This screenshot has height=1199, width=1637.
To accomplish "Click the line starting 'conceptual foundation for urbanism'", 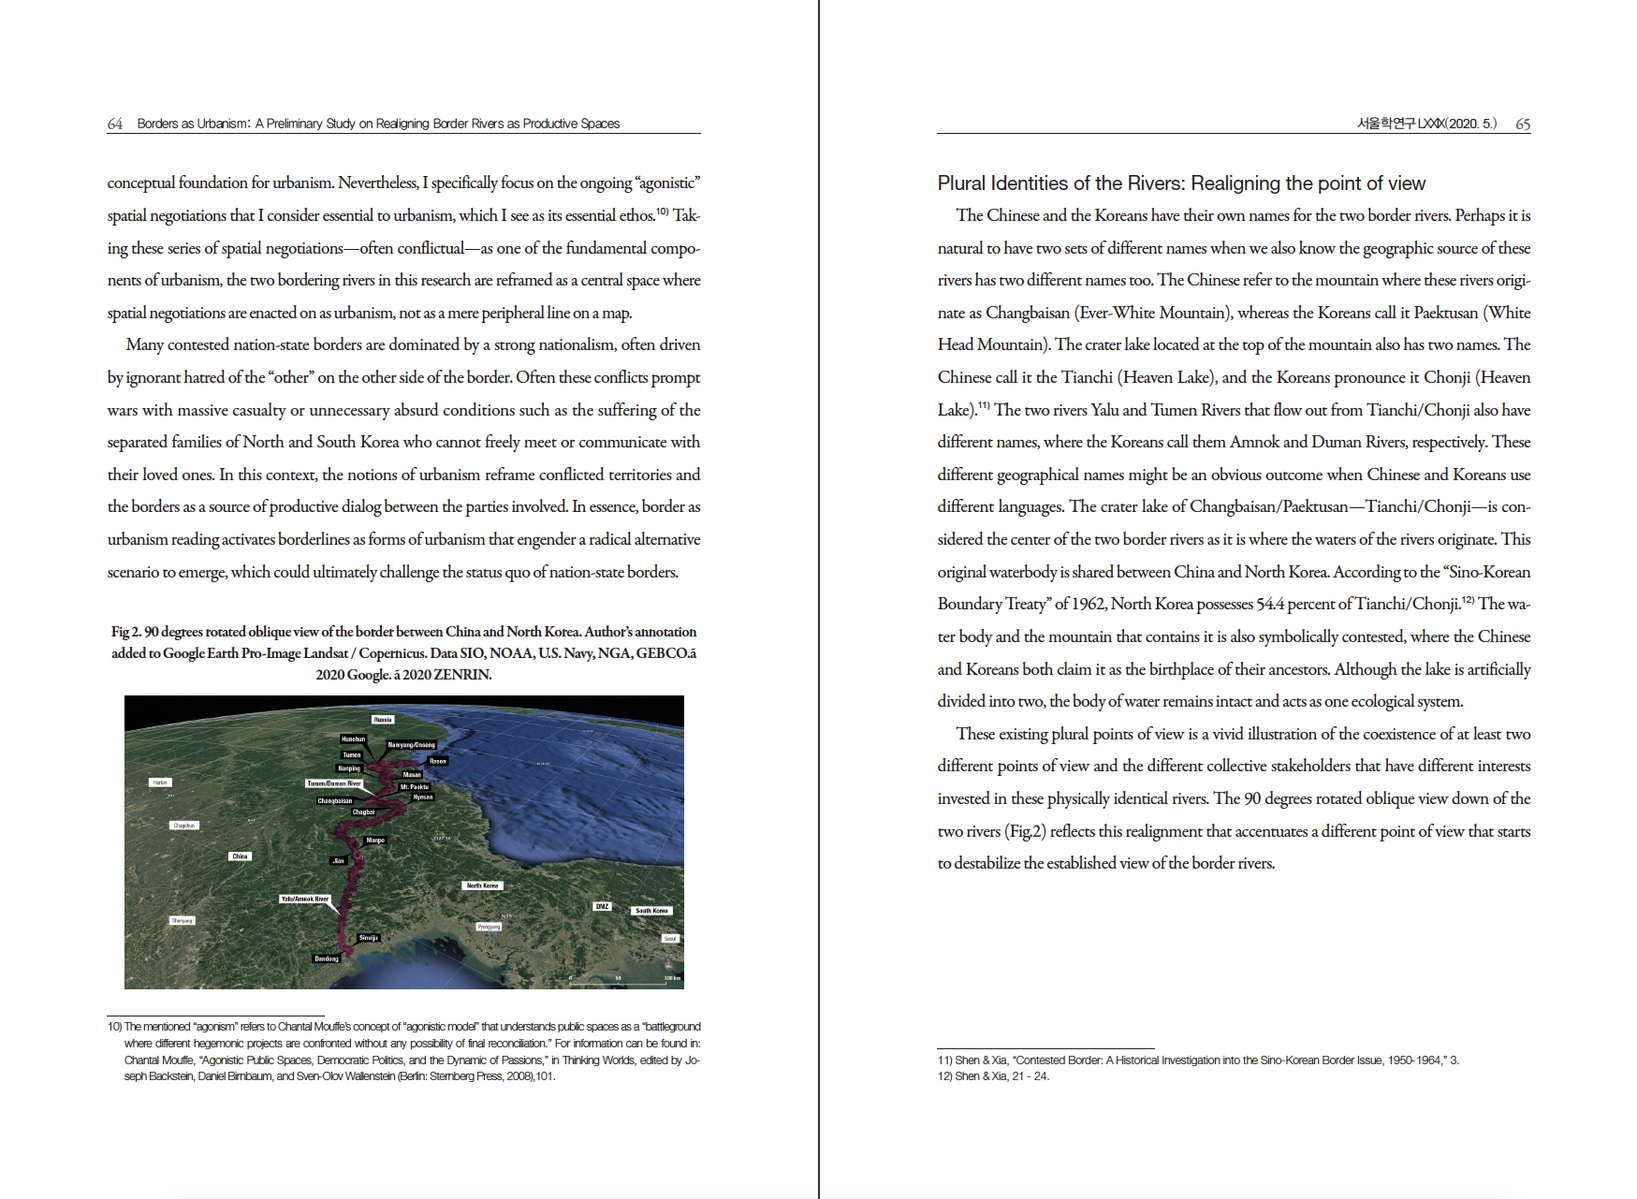I will [x=404, y=183].
